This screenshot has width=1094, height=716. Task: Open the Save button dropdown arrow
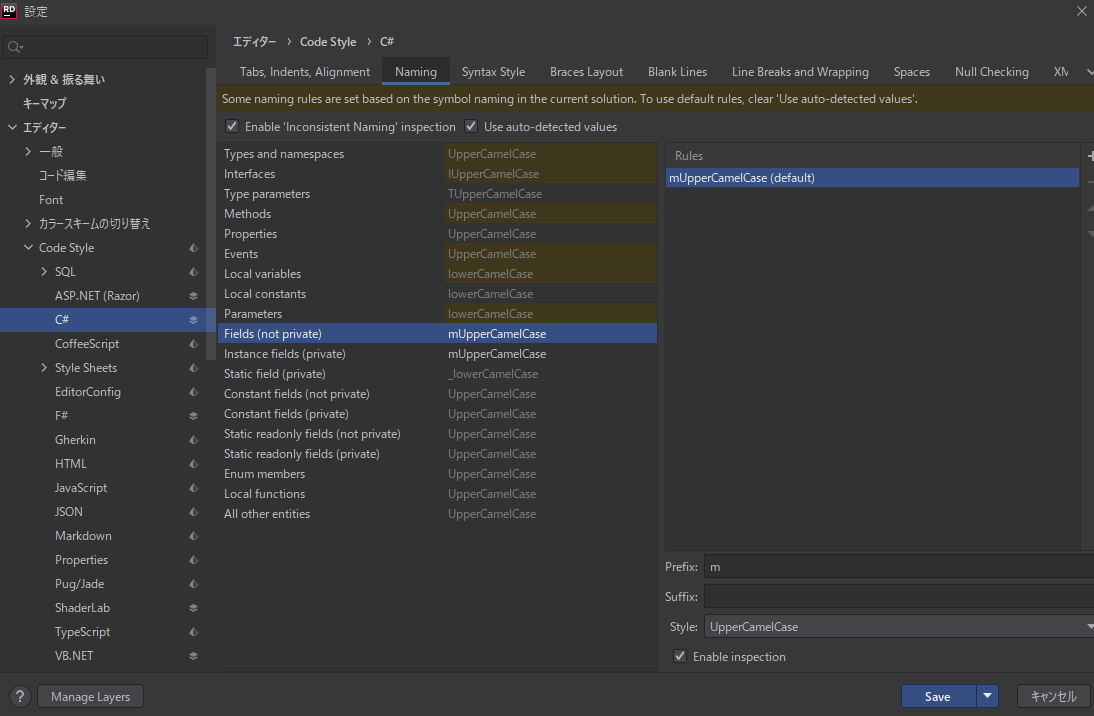tap(987, 697)
